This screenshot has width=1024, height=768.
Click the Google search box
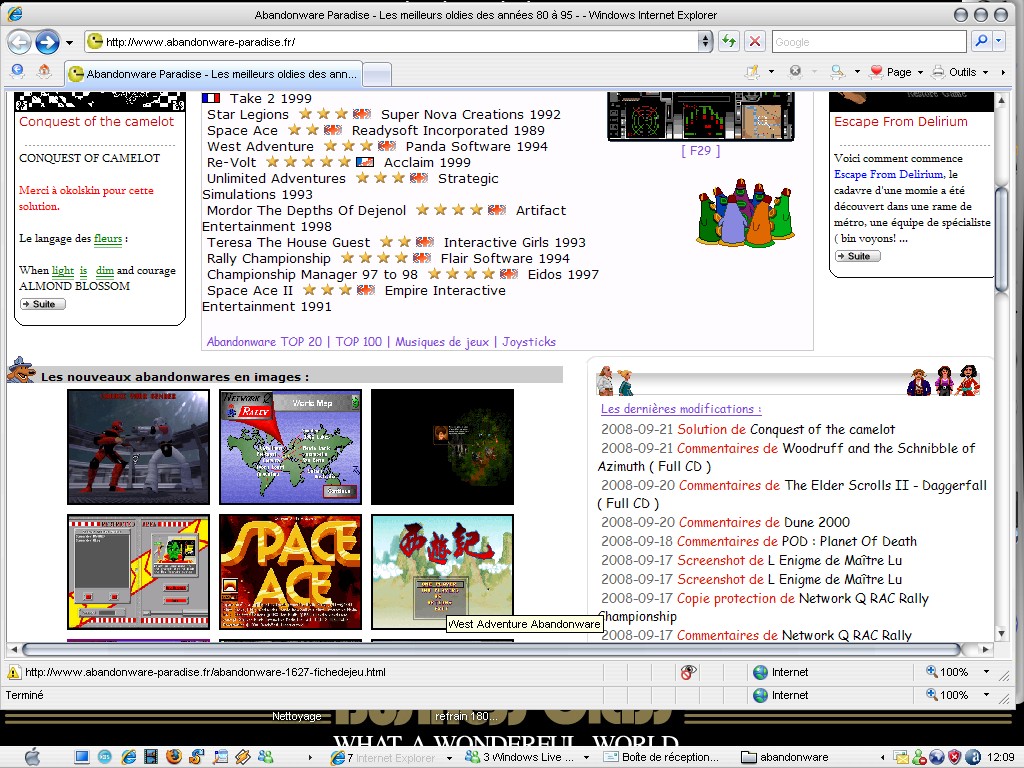coord(869,42)
